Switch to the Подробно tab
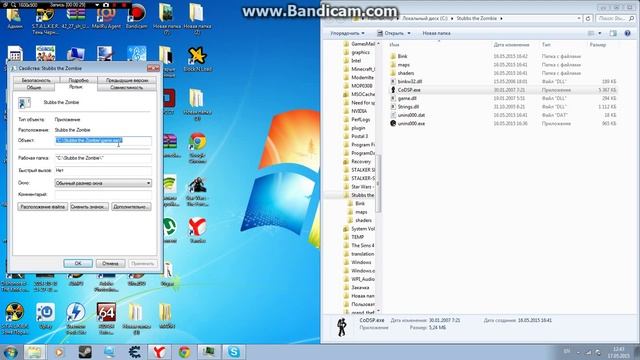This screenshot has width=640, height=360. coord(78,80)
